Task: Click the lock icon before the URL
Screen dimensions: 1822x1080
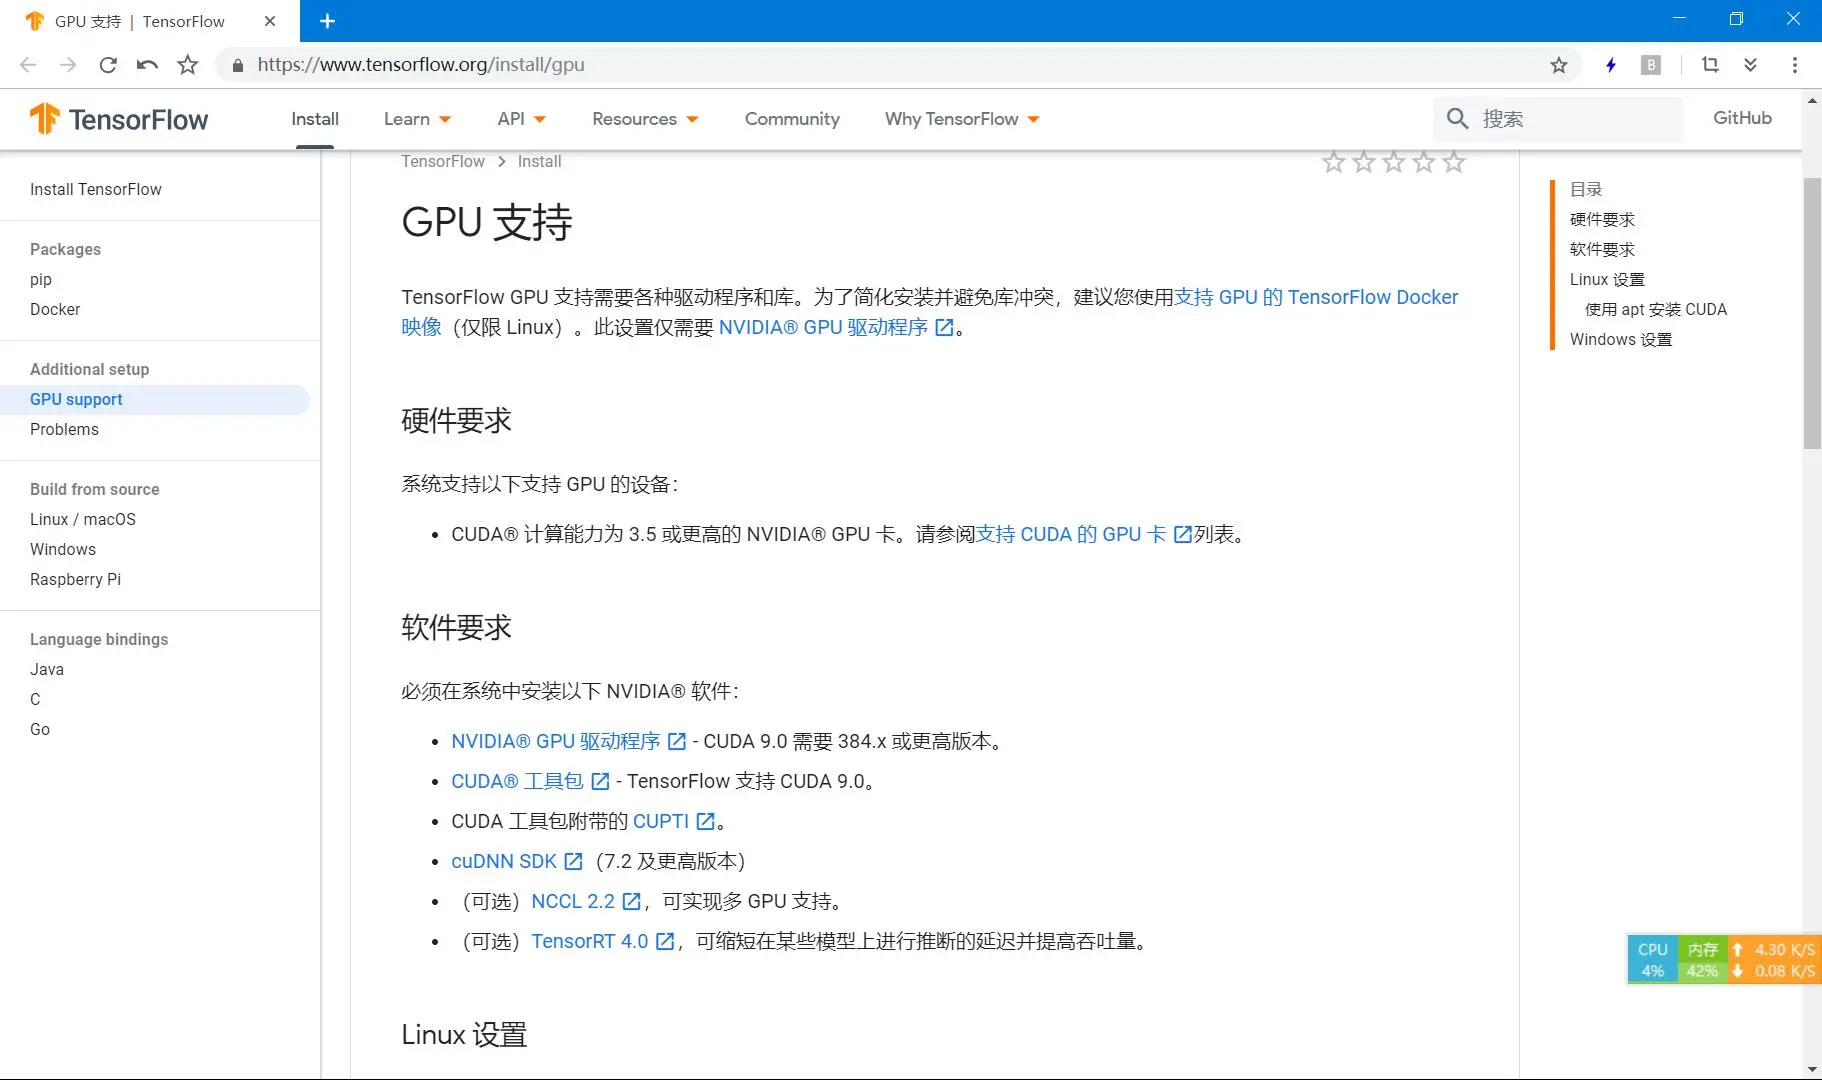Action: pyautogui.click(x=238, y=65)
